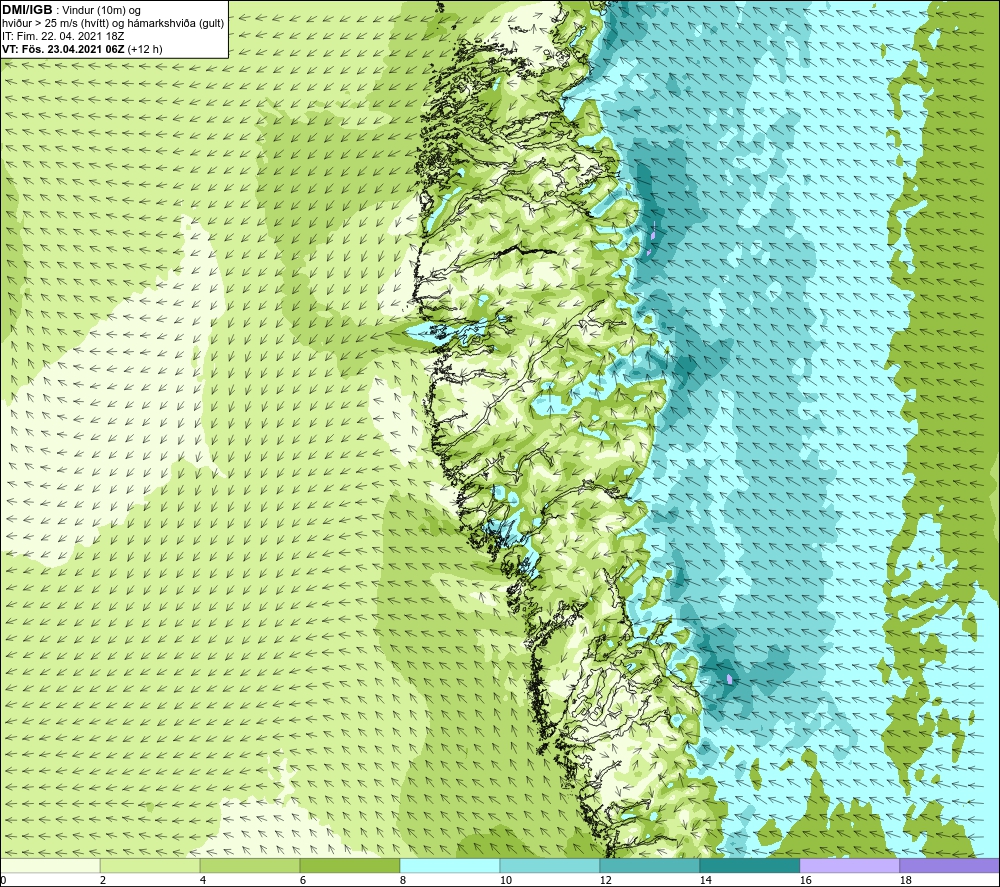Screen dimensions: 1000x887
Task: Click the DMI/IGB title text
Action: 27,10
